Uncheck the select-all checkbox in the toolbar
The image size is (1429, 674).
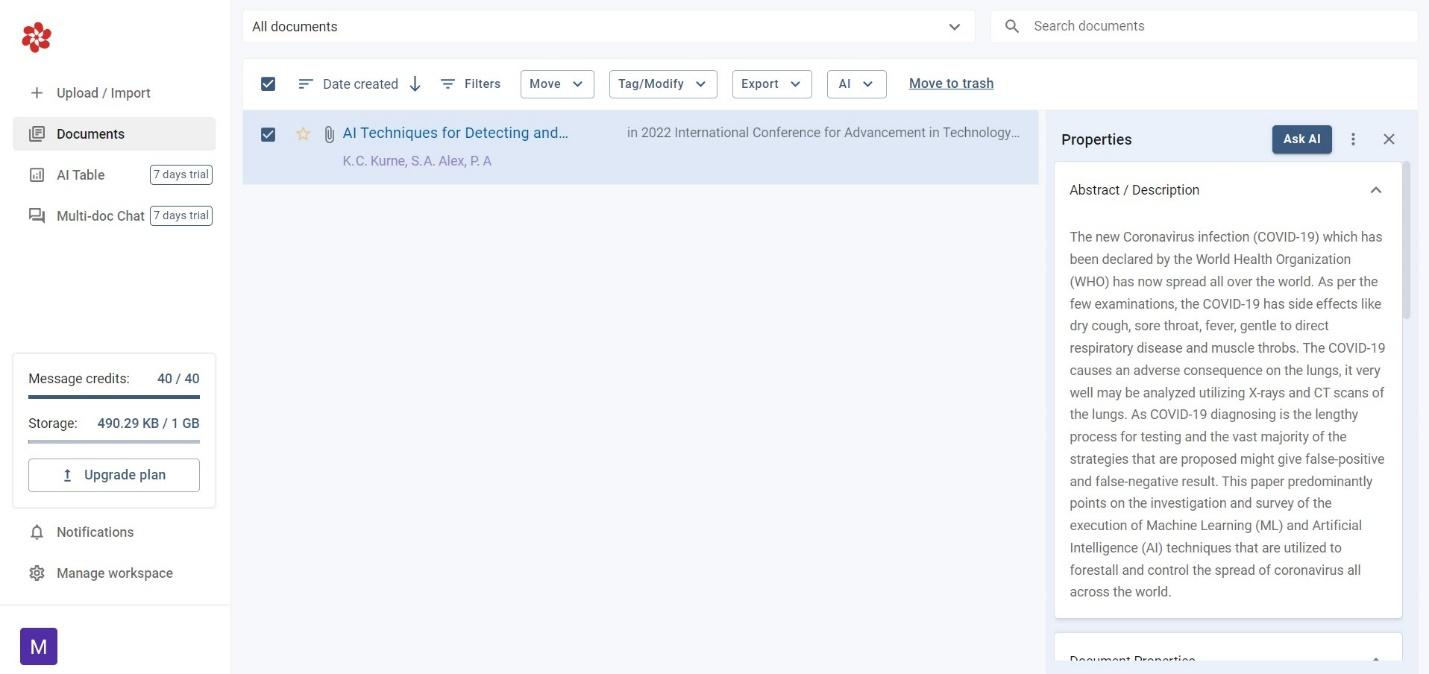[267, 84]
